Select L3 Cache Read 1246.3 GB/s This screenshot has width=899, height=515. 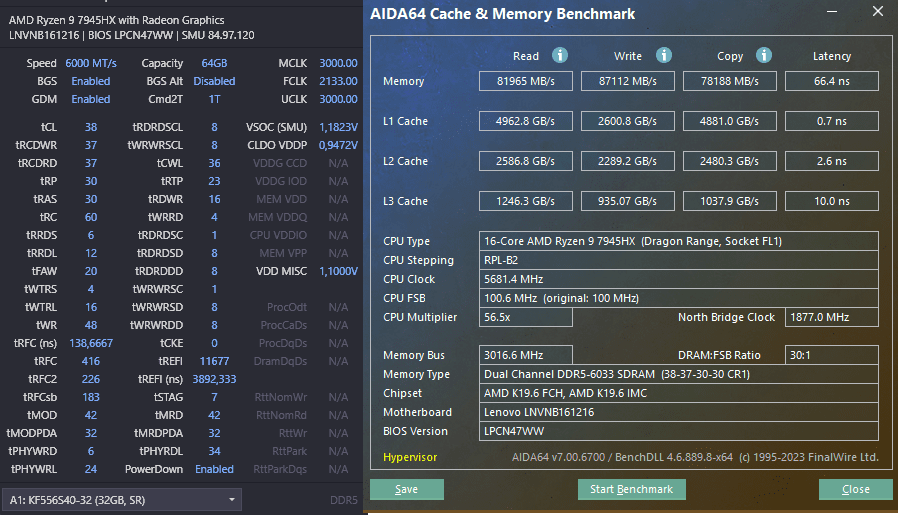coord(526,201)
